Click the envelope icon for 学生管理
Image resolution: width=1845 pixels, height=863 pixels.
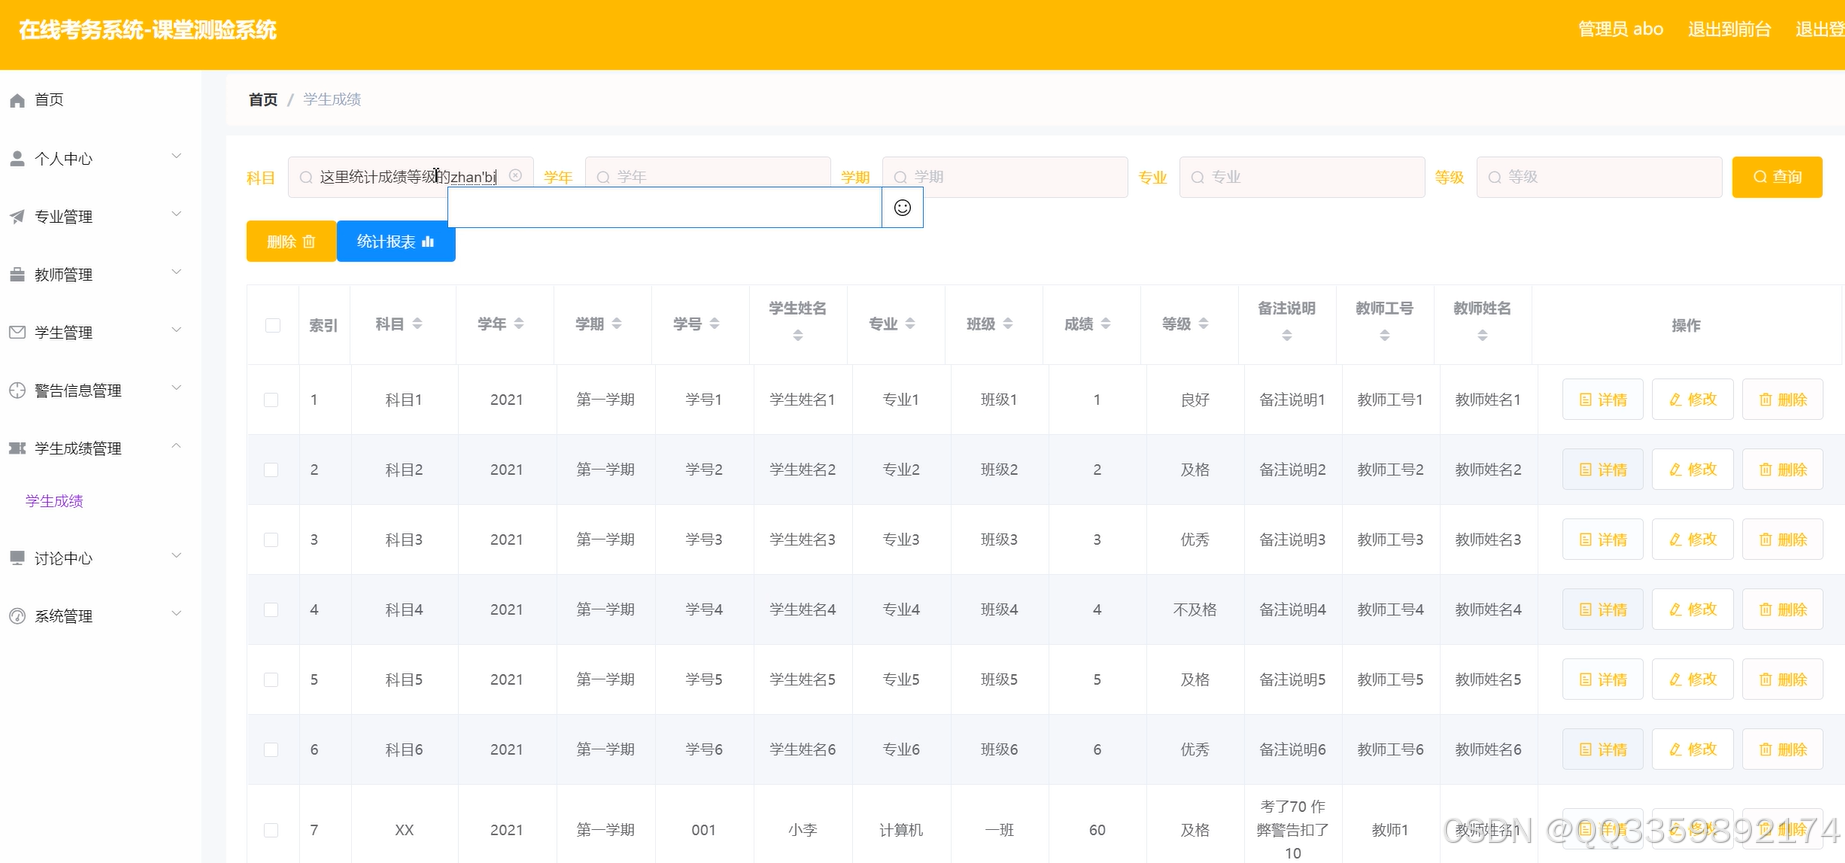pos(17,332)
